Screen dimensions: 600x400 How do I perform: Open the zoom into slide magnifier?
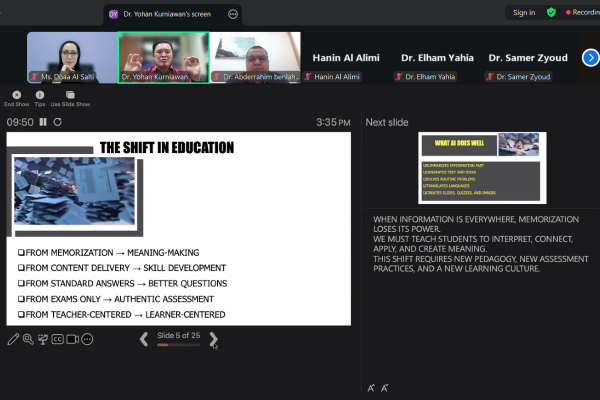(28, 339)
